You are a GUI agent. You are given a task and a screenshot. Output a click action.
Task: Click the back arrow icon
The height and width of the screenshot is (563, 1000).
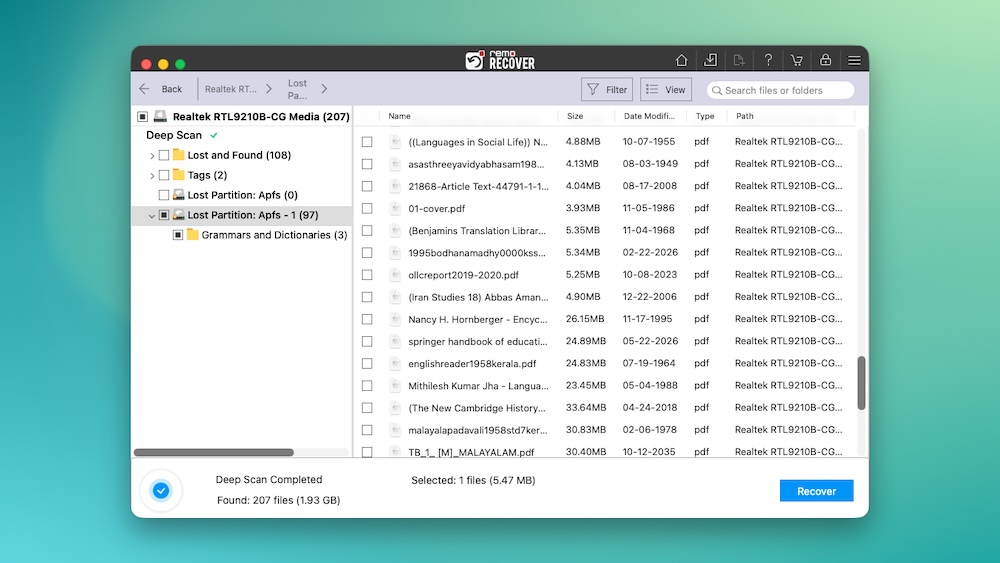(145, 89)
